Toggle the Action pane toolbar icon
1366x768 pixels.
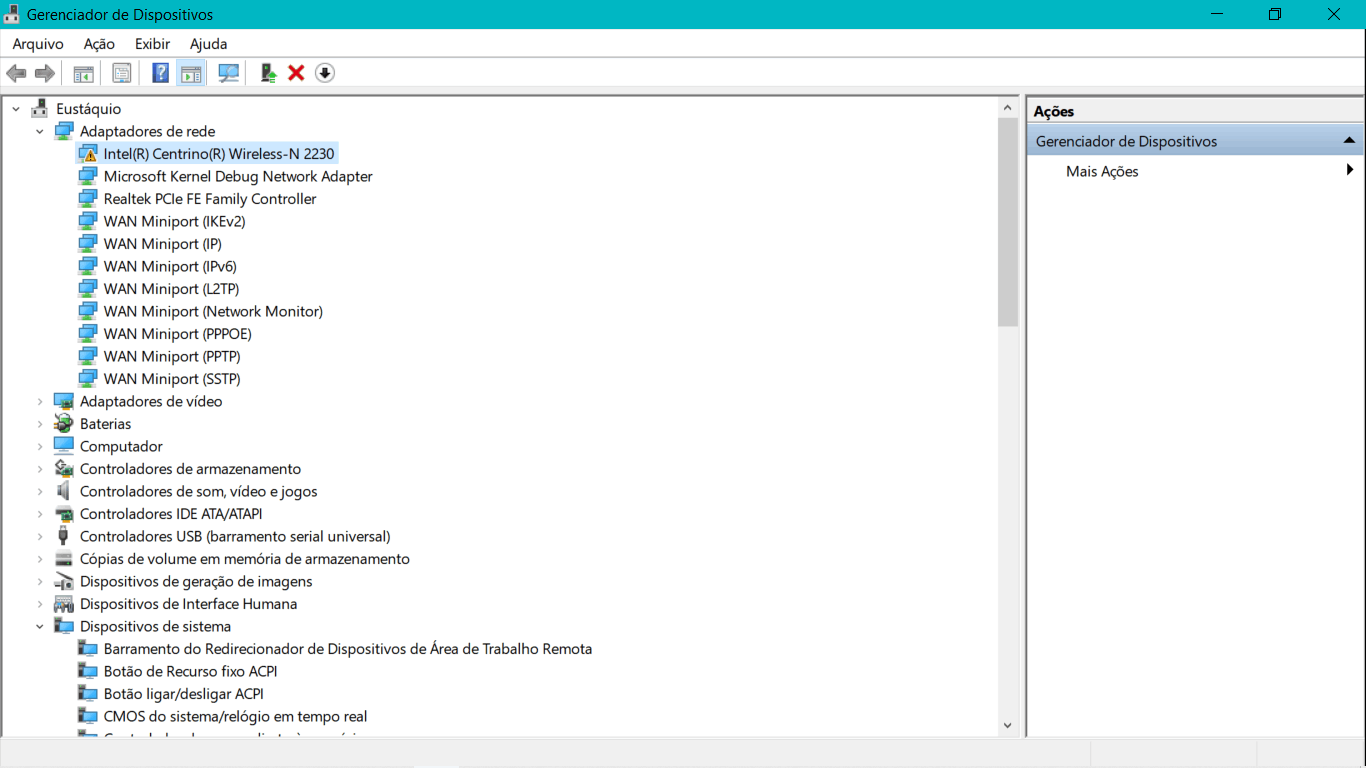190,73
